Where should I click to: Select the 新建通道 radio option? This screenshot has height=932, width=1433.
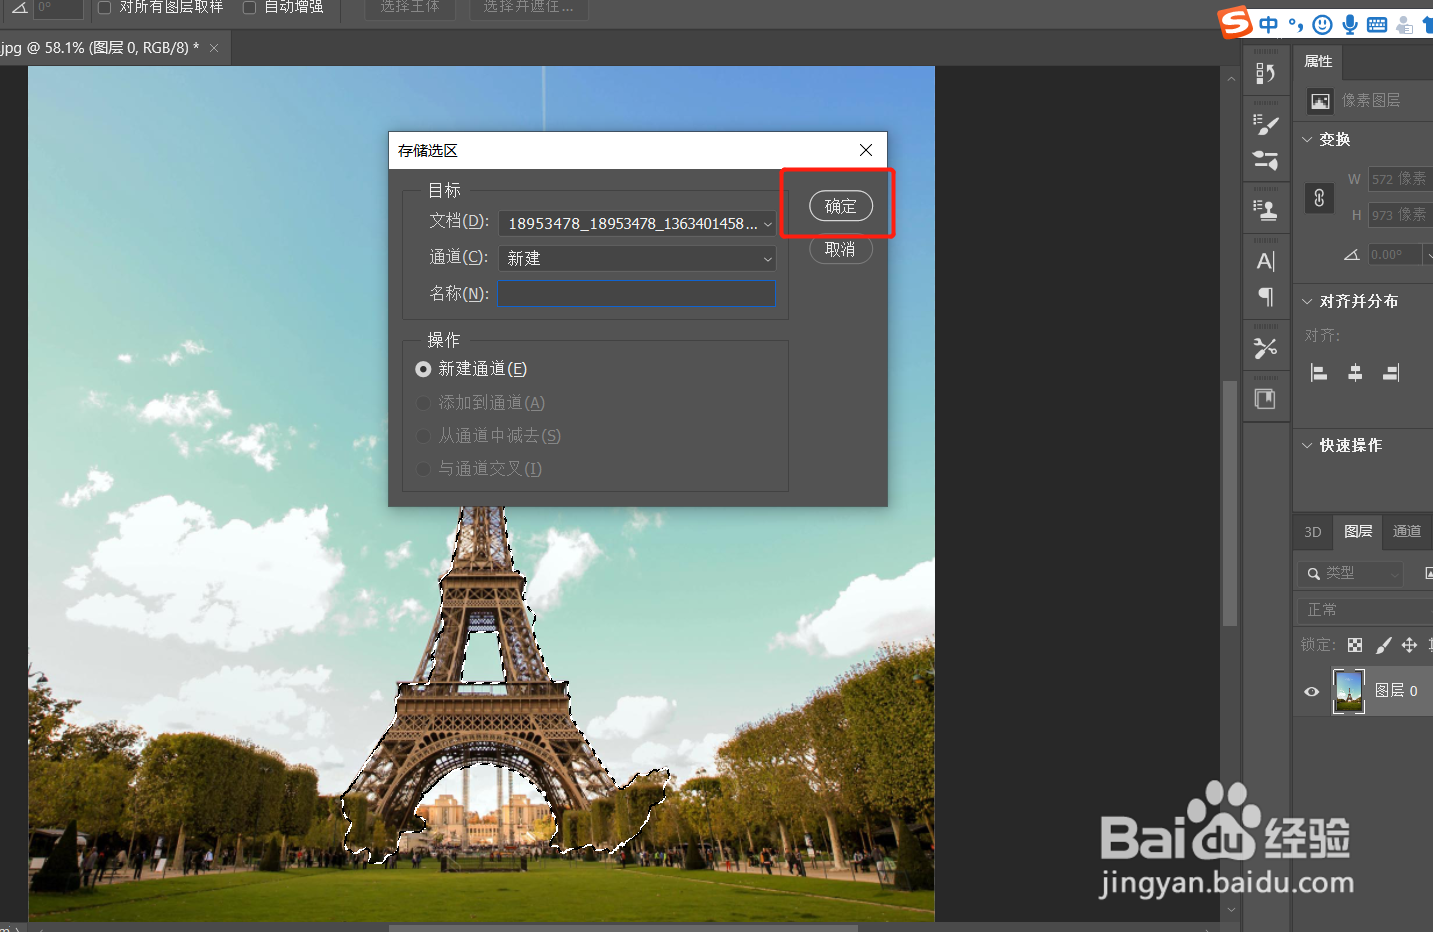(x=423, y=369)
